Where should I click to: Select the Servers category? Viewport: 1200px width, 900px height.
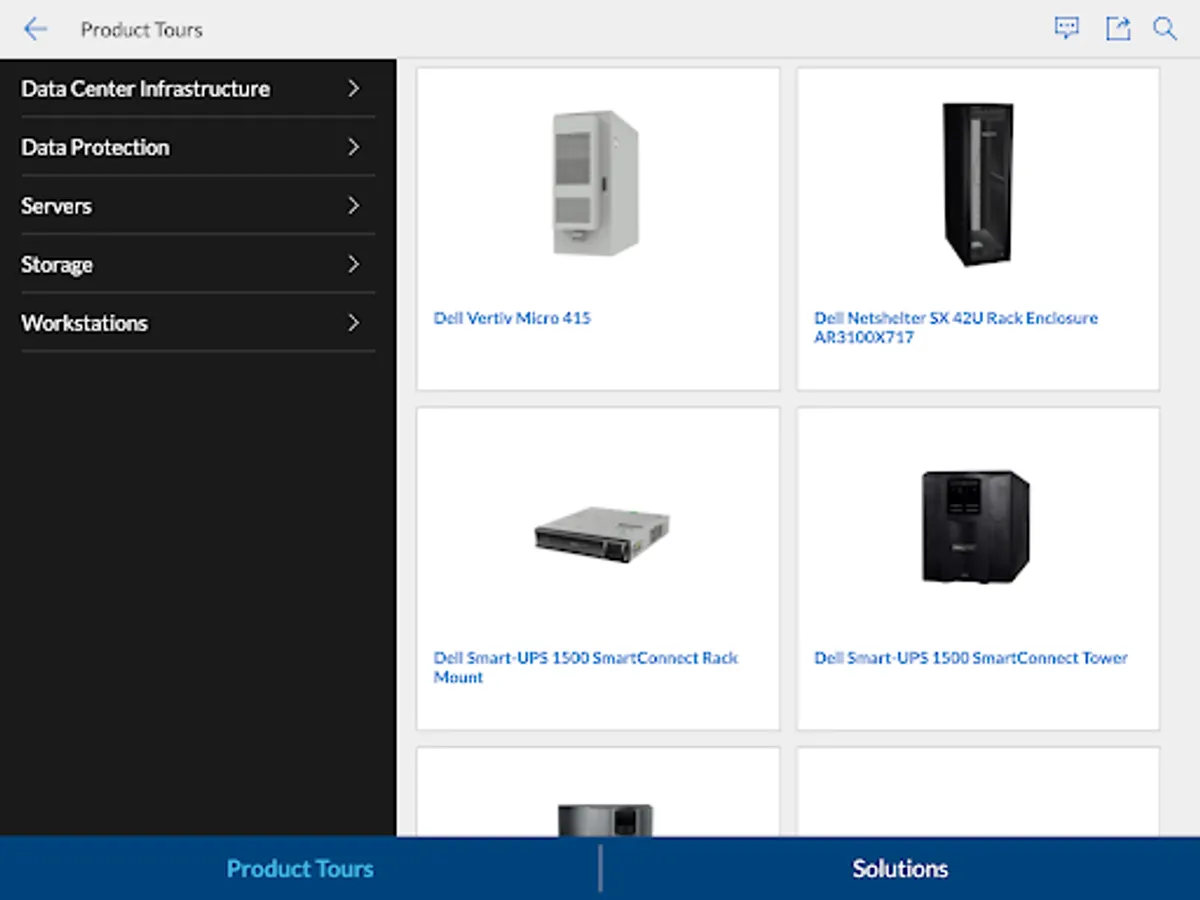coord(198,206)
